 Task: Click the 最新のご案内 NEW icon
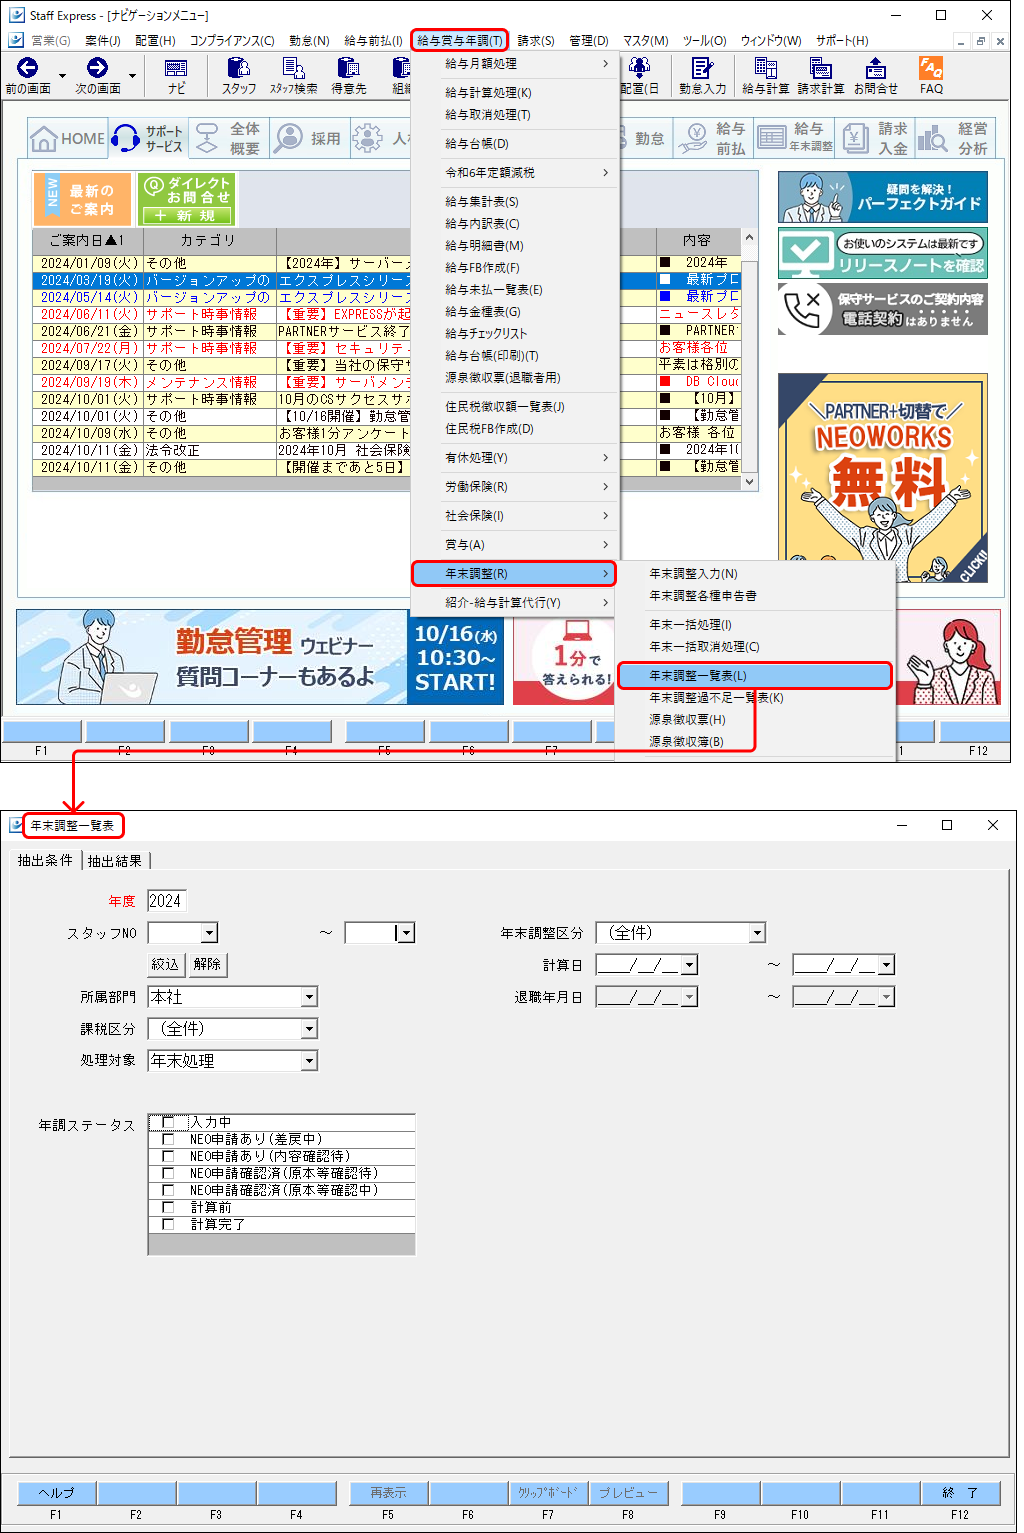click(x=82, y=198)
